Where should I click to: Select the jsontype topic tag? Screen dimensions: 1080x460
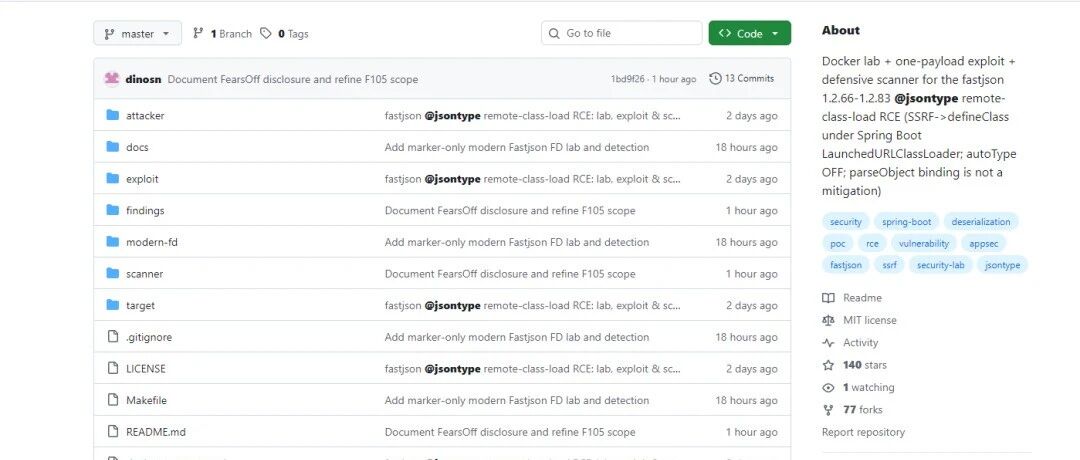click(x=1002, y=264)
